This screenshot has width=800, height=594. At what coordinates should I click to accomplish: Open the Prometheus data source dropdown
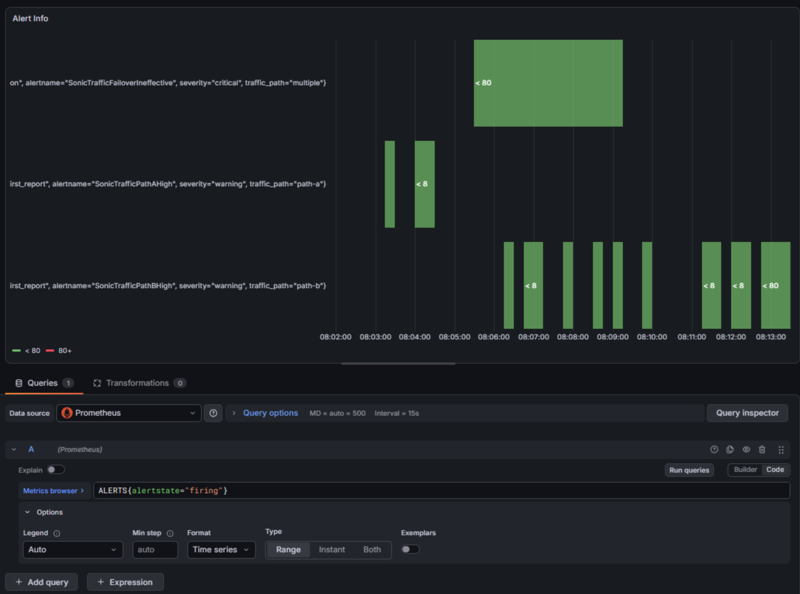click(129, 413)
